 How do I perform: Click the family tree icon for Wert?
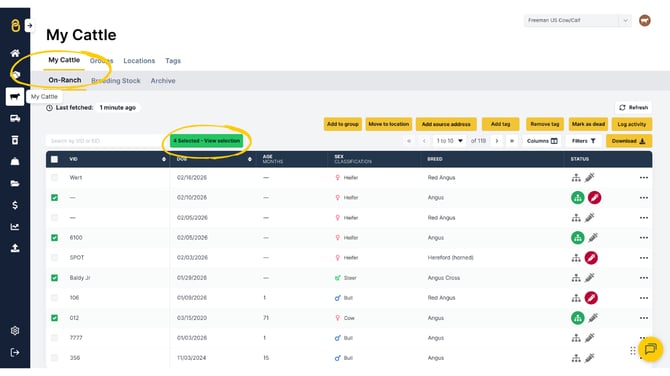pyautogui.click(x=576, y=178)
